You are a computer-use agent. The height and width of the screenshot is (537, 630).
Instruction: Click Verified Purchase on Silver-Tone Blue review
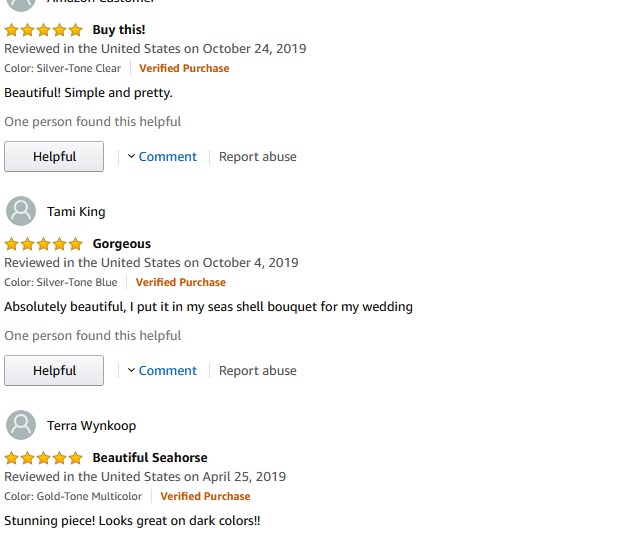(181, 282)
